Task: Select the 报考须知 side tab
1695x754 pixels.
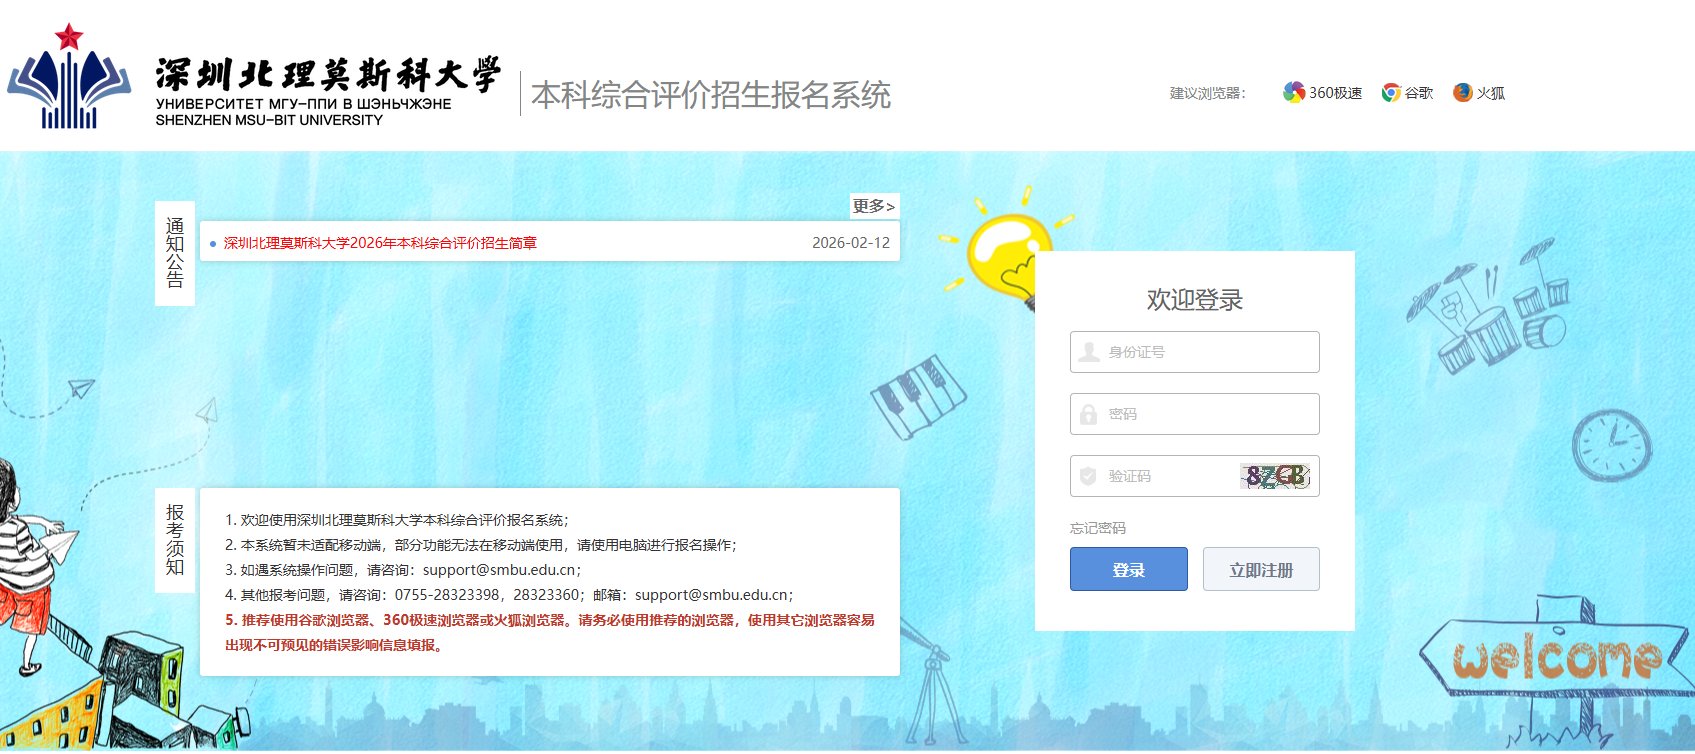Action: pyautogui.click(x=175, y=540)
